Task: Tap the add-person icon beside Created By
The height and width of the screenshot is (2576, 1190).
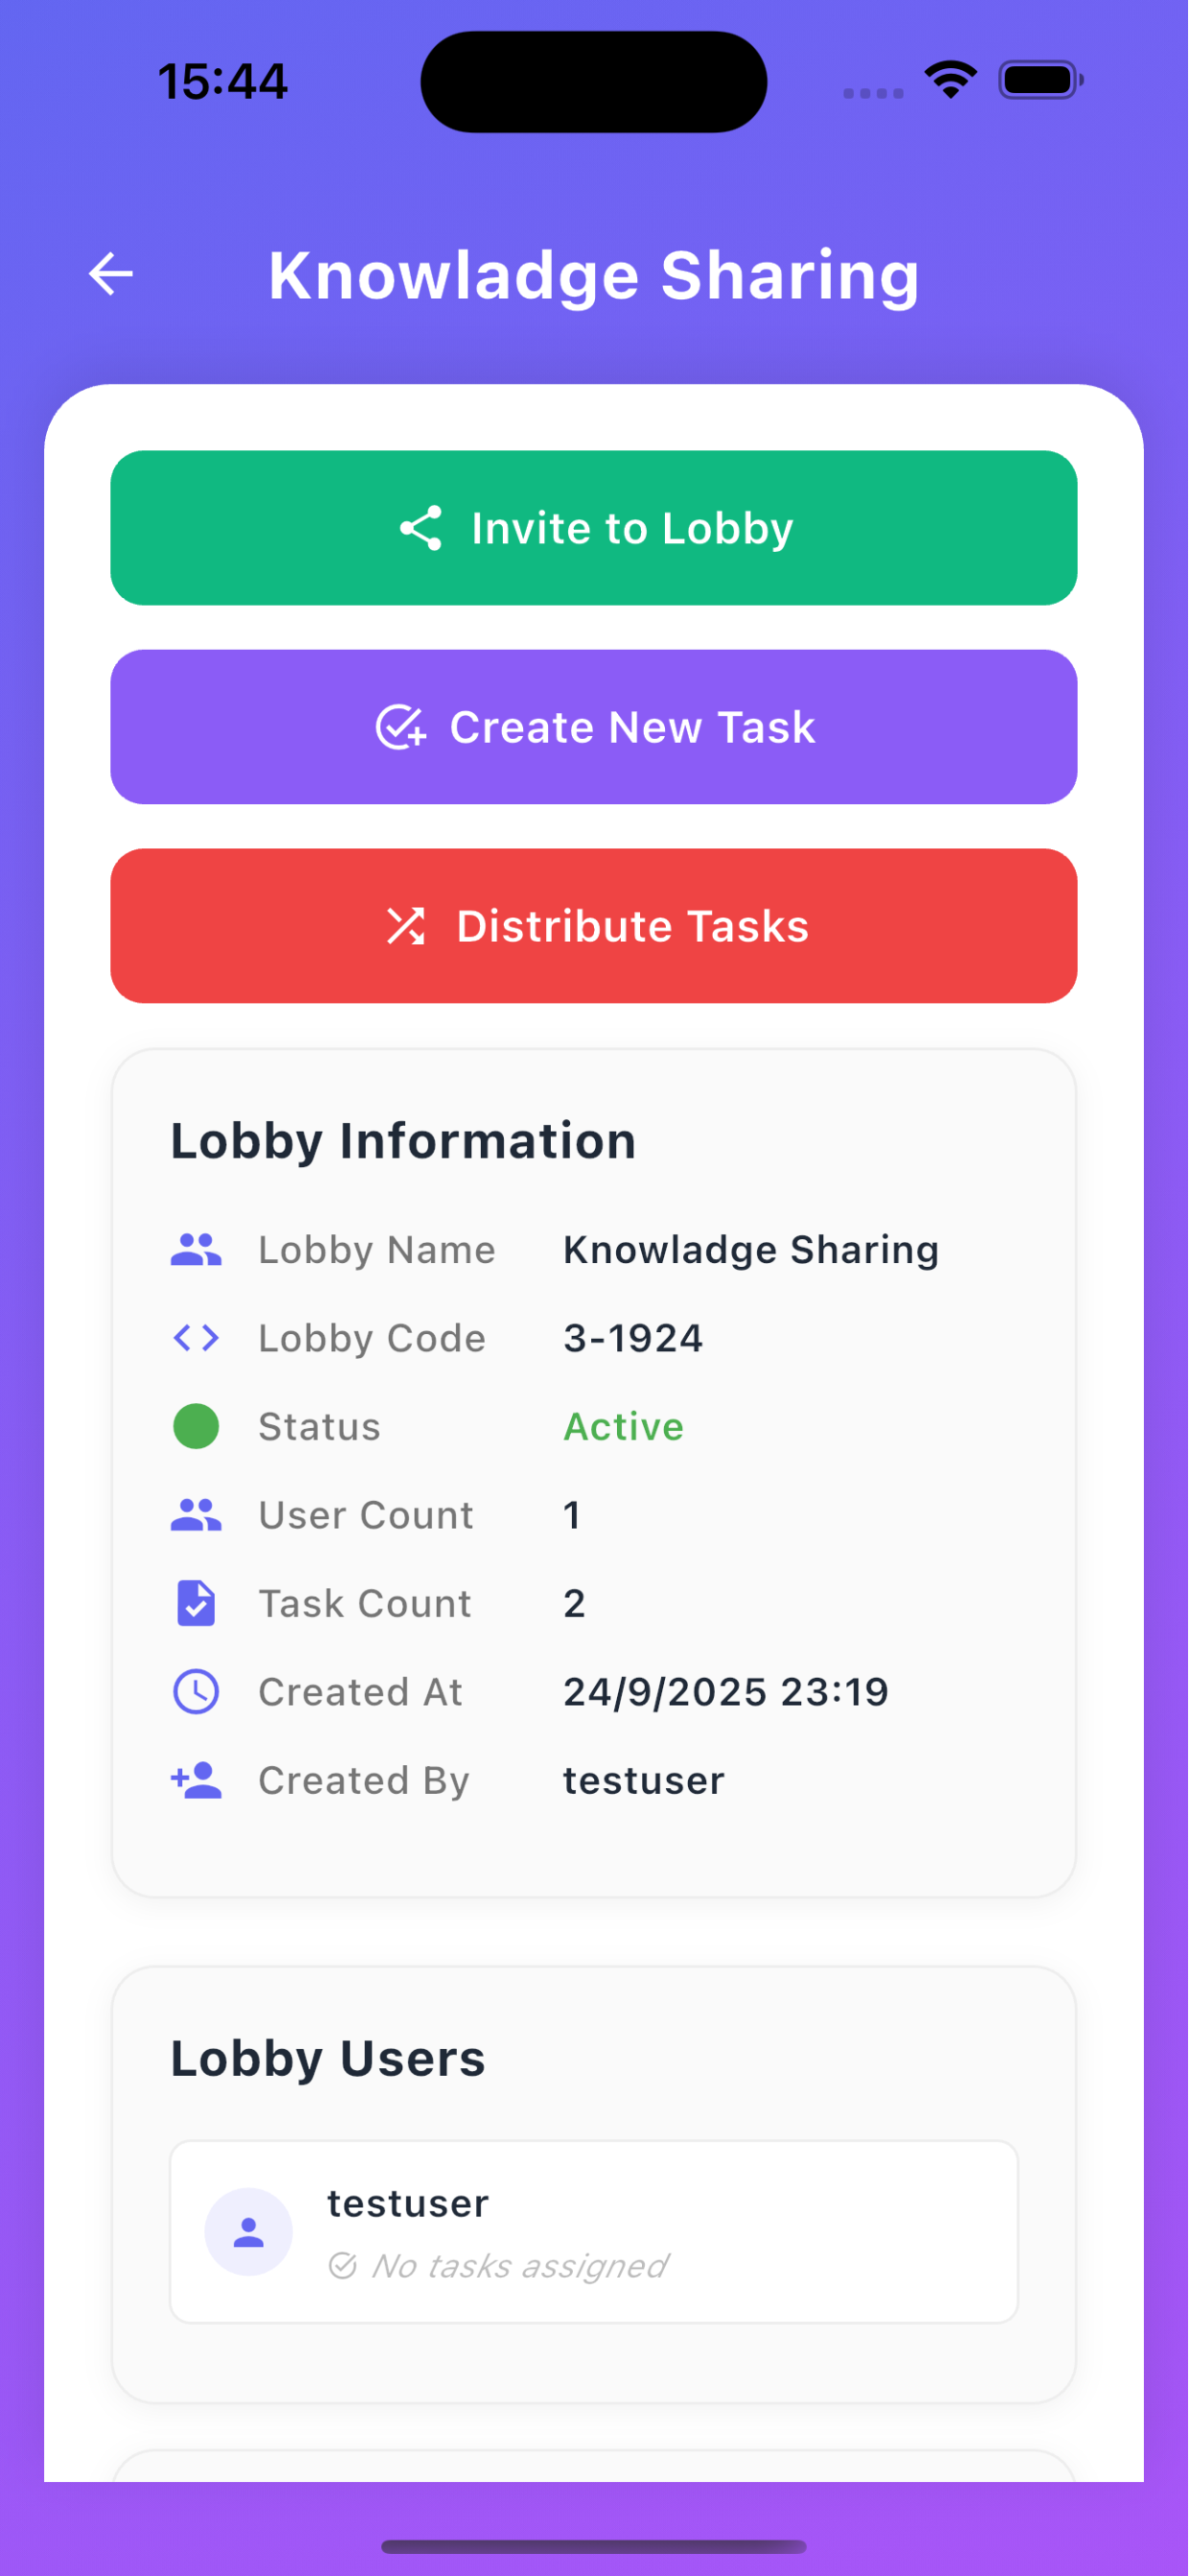Action: [x=196, y=1780]
